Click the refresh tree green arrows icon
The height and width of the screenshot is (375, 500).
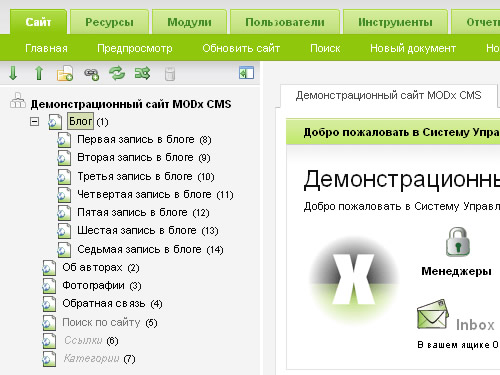point(117,73)
